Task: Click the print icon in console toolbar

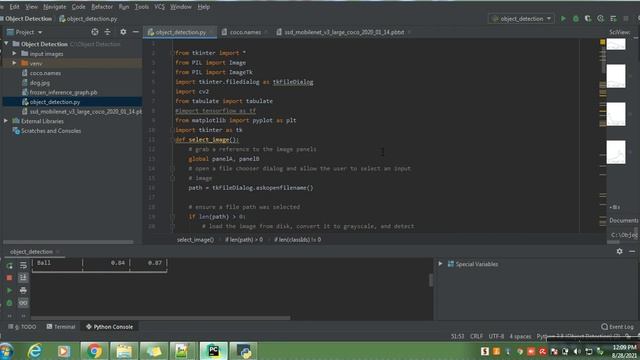Action: click(23, 290)
